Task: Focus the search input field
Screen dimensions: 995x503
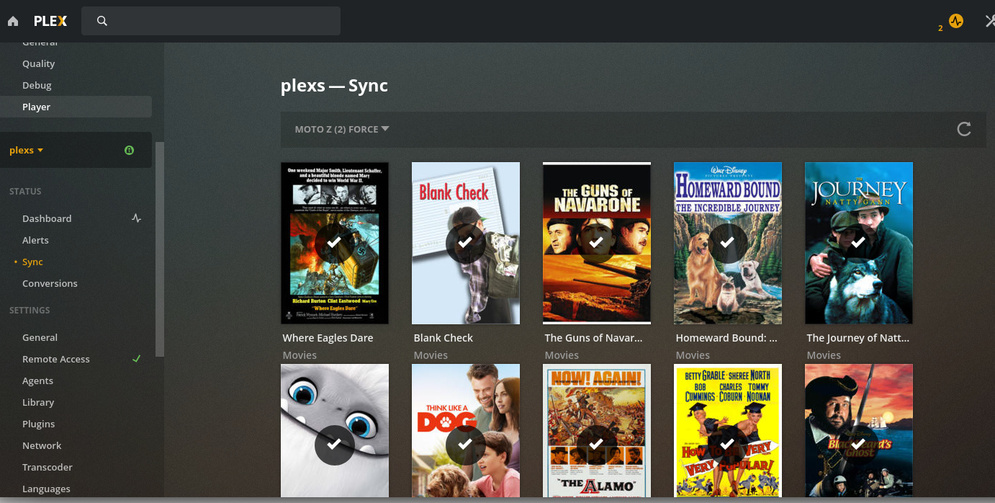Action: coord(211,21)
